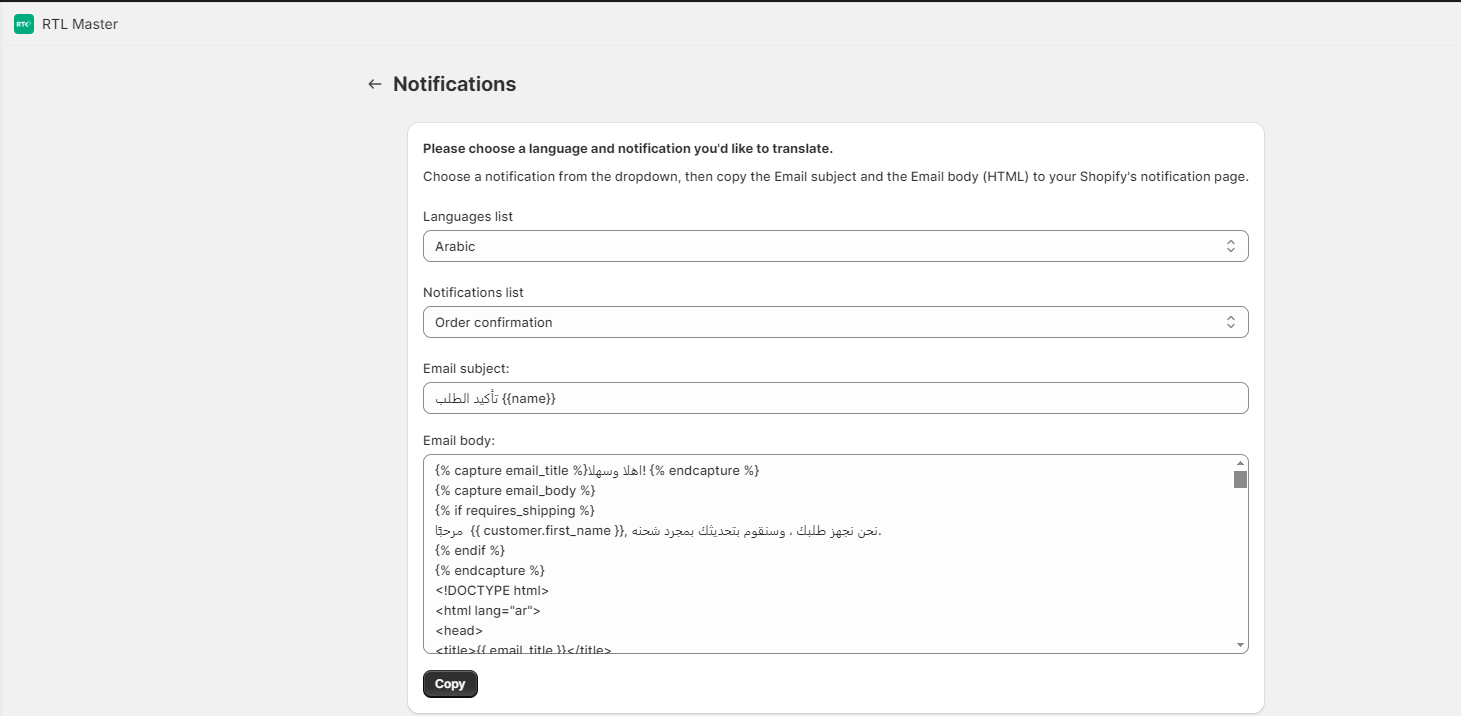Click the RTL Master app logo icon
Screen dimensions: 1461x716
pos(24,24)
